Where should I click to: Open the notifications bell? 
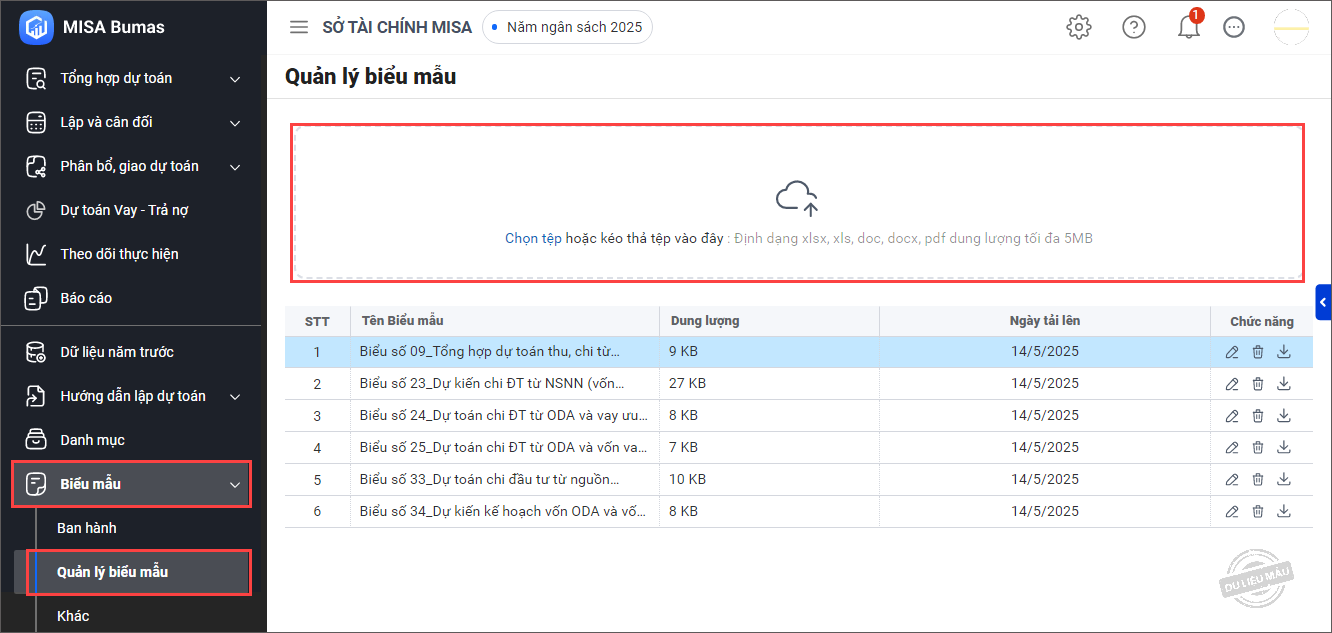coord(1188,27)
